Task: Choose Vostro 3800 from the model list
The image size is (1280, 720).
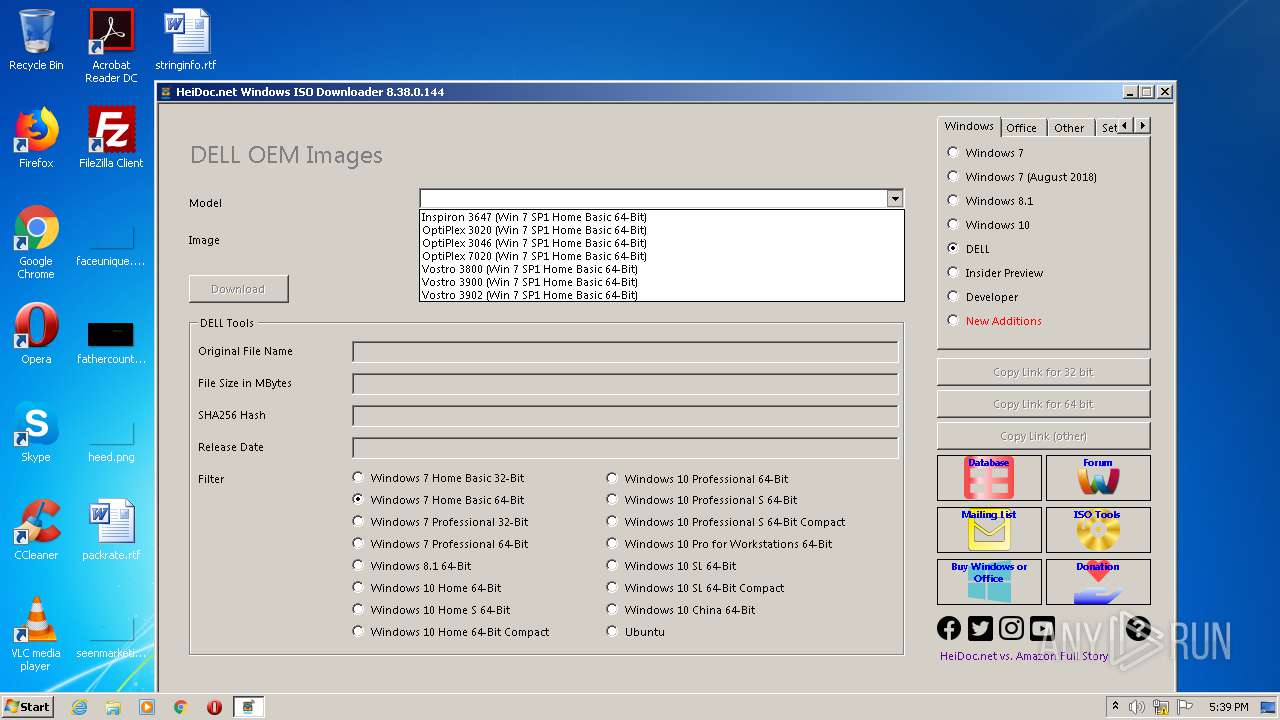Action: (661, 269)
